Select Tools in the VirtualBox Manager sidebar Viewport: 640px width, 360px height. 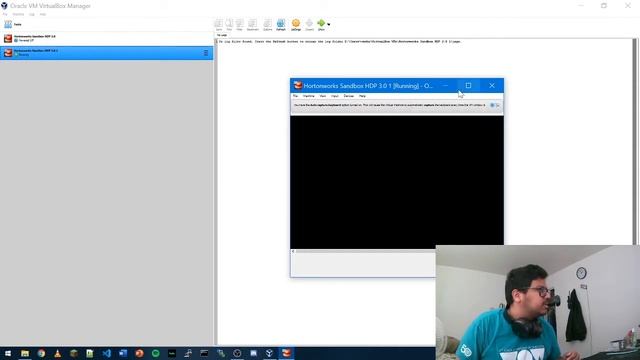(x=107, y=24)
